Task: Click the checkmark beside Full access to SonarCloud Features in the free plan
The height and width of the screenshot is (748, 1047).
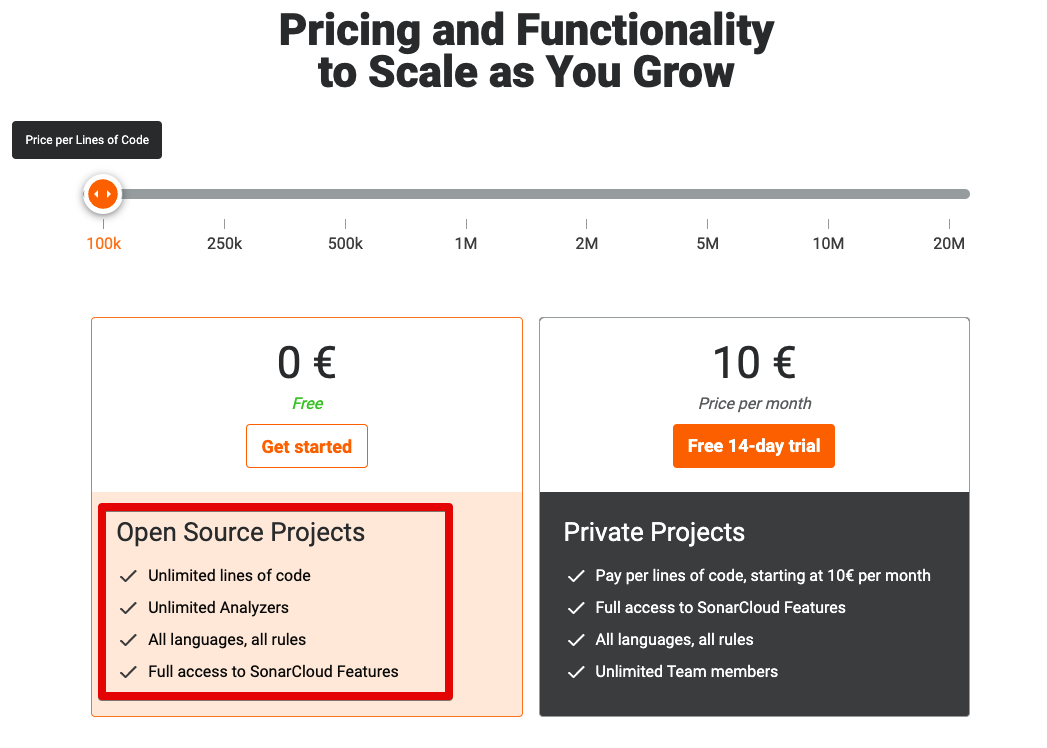Action: [x=129, y=672]
